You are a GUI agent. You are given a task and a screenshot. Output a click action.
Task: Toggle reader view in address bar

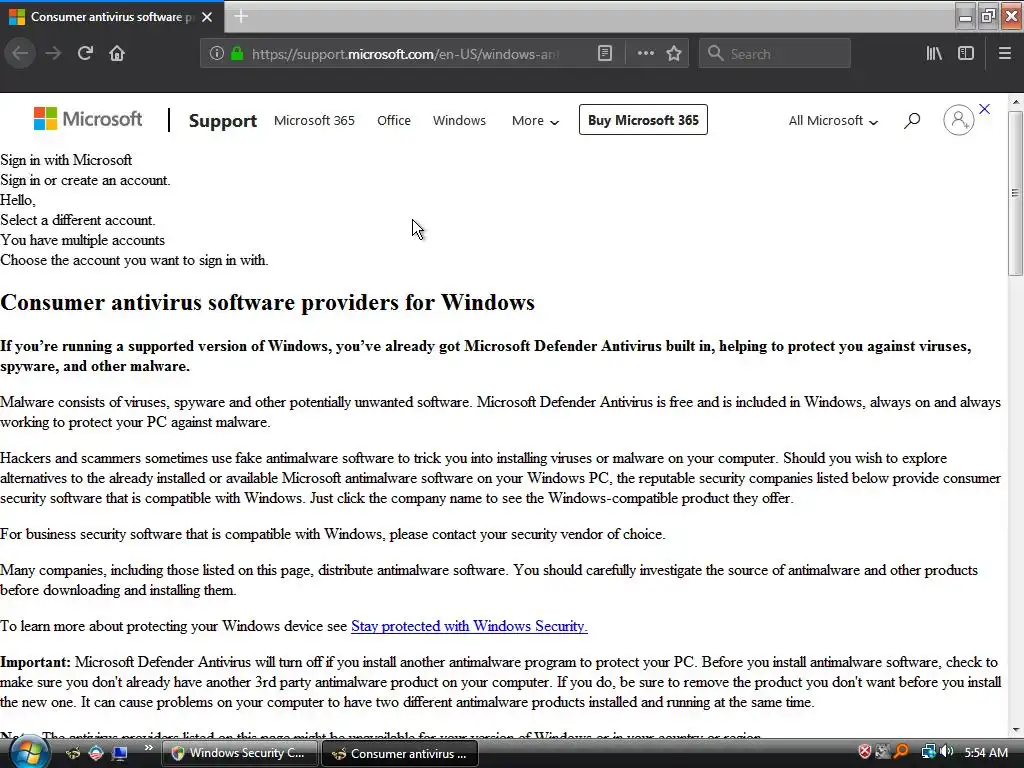pyautogui.click(x=605, y=54)
